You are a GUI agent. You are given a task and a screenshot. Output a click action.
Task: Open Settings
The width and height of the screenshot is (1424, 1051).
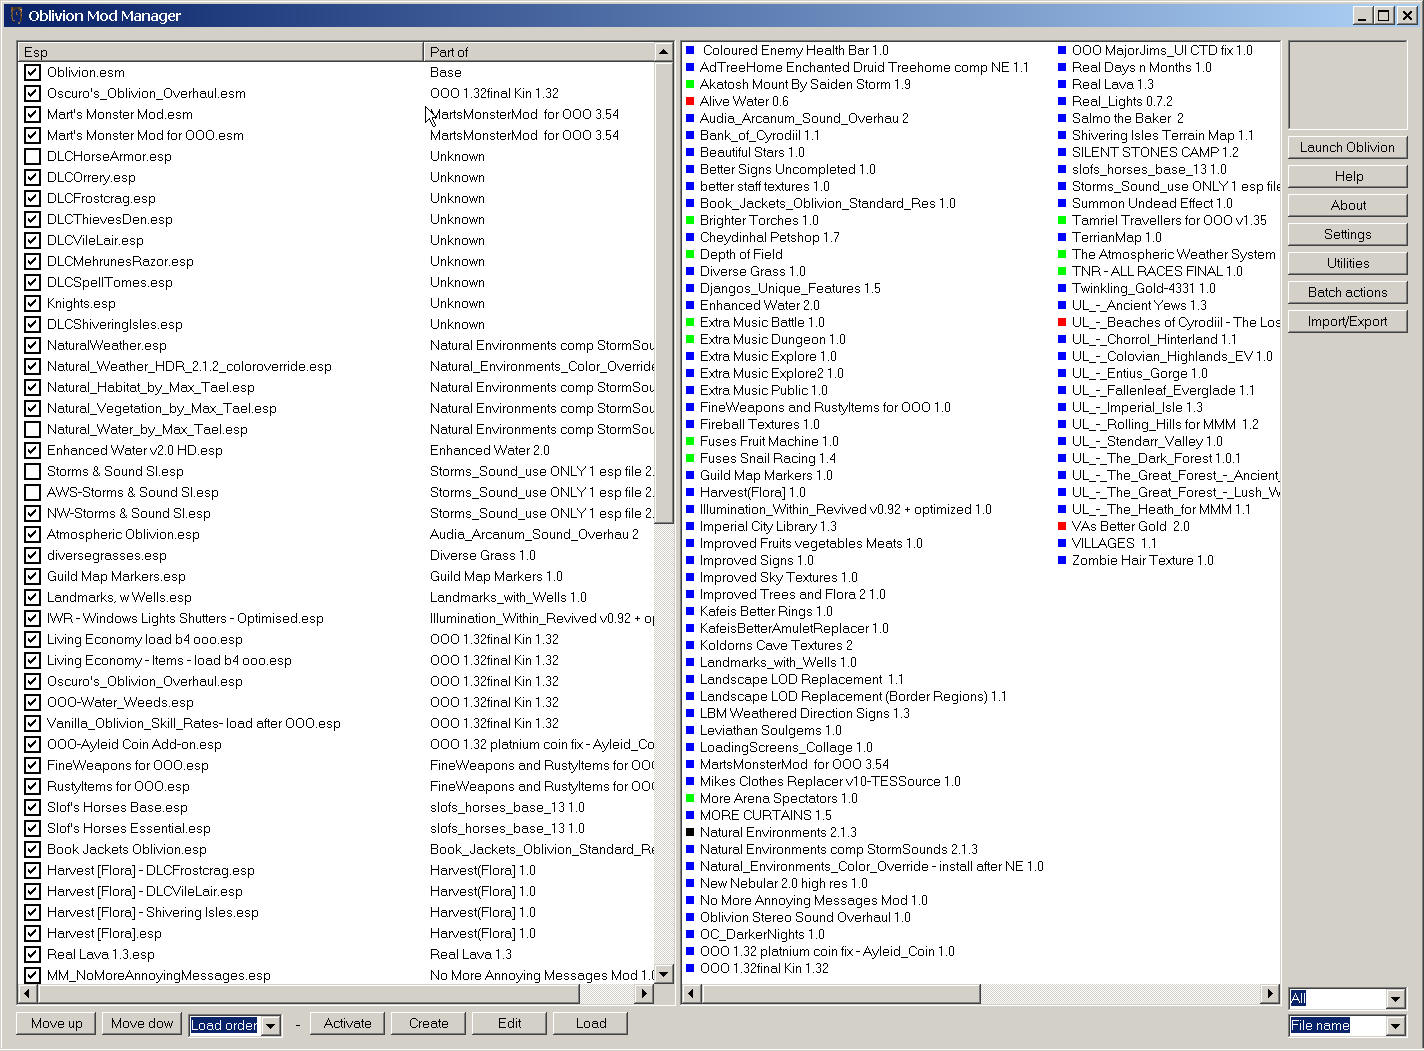[1347, 234]
